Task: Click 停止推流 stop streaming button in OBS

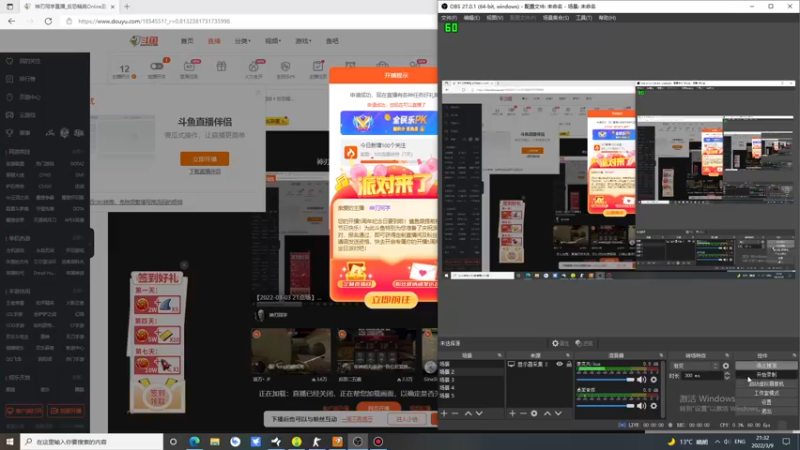Action: pos(766,365)
